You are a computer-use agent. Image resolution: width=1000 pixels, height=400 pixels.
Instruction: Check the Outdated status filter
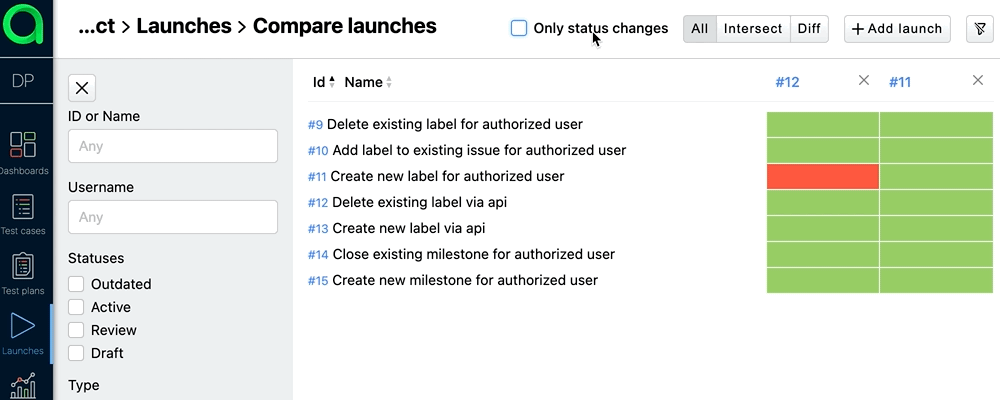pos(76,284)
